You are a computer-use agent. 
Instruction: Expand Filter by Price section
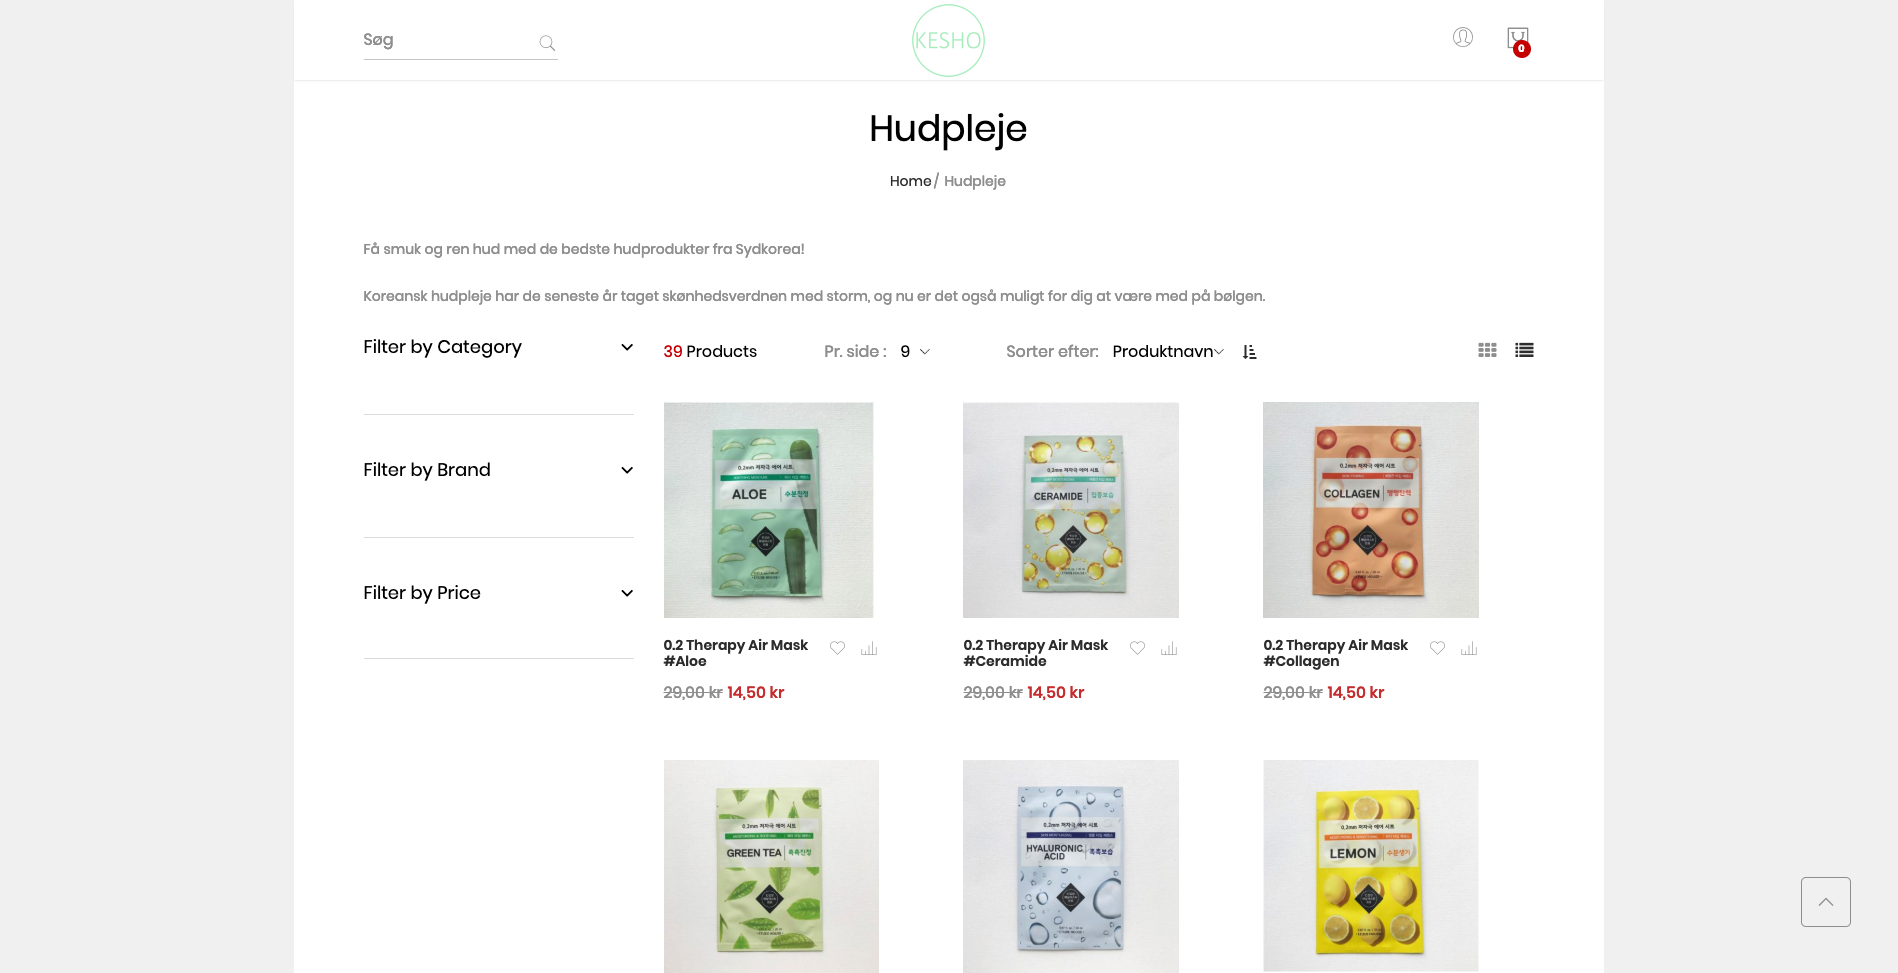(498, 593)
